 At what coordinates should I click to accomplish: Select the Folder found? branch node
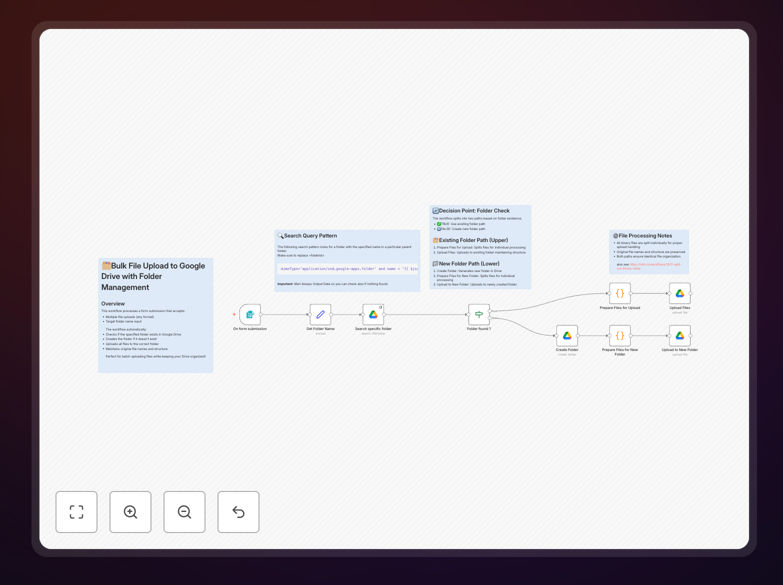coord(478,314)
